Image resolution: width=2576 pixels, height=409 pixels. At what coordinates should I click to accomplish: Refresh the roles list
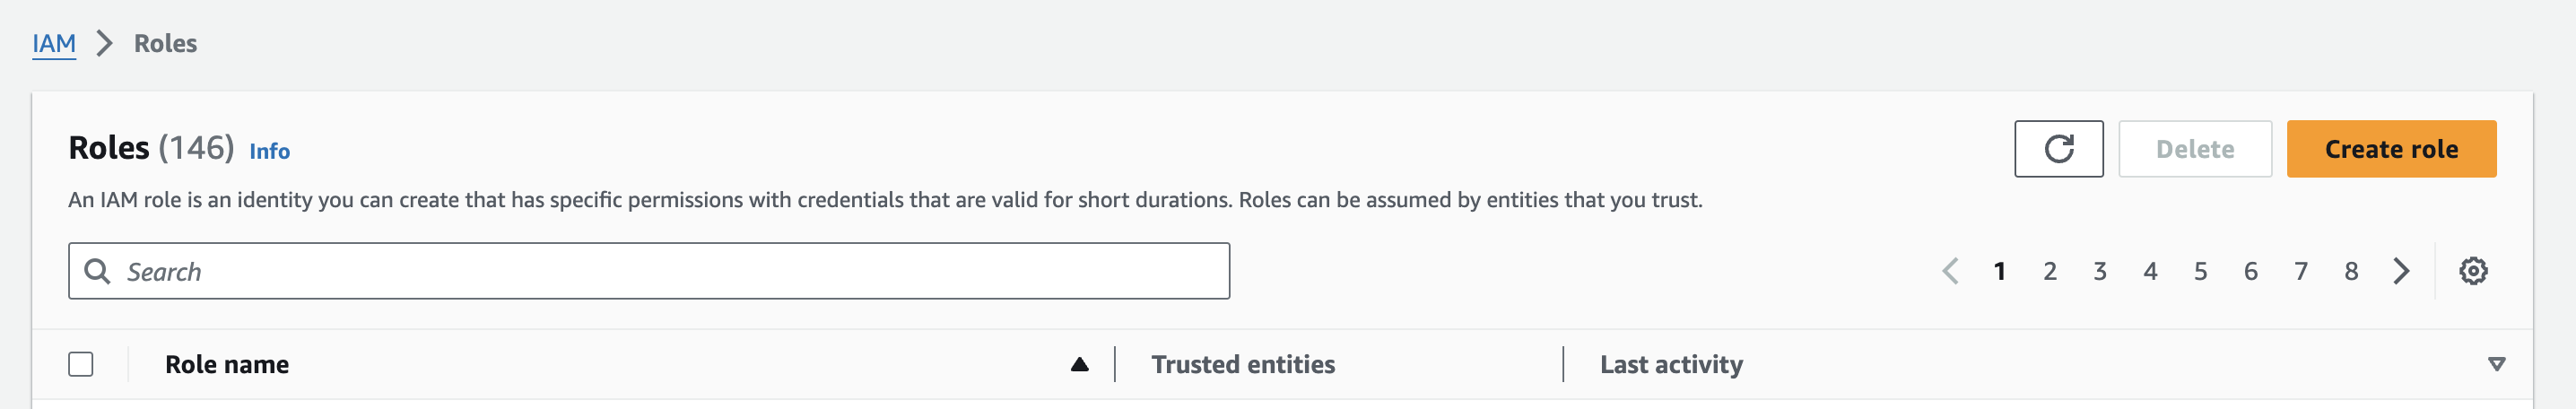[2058, 149]
